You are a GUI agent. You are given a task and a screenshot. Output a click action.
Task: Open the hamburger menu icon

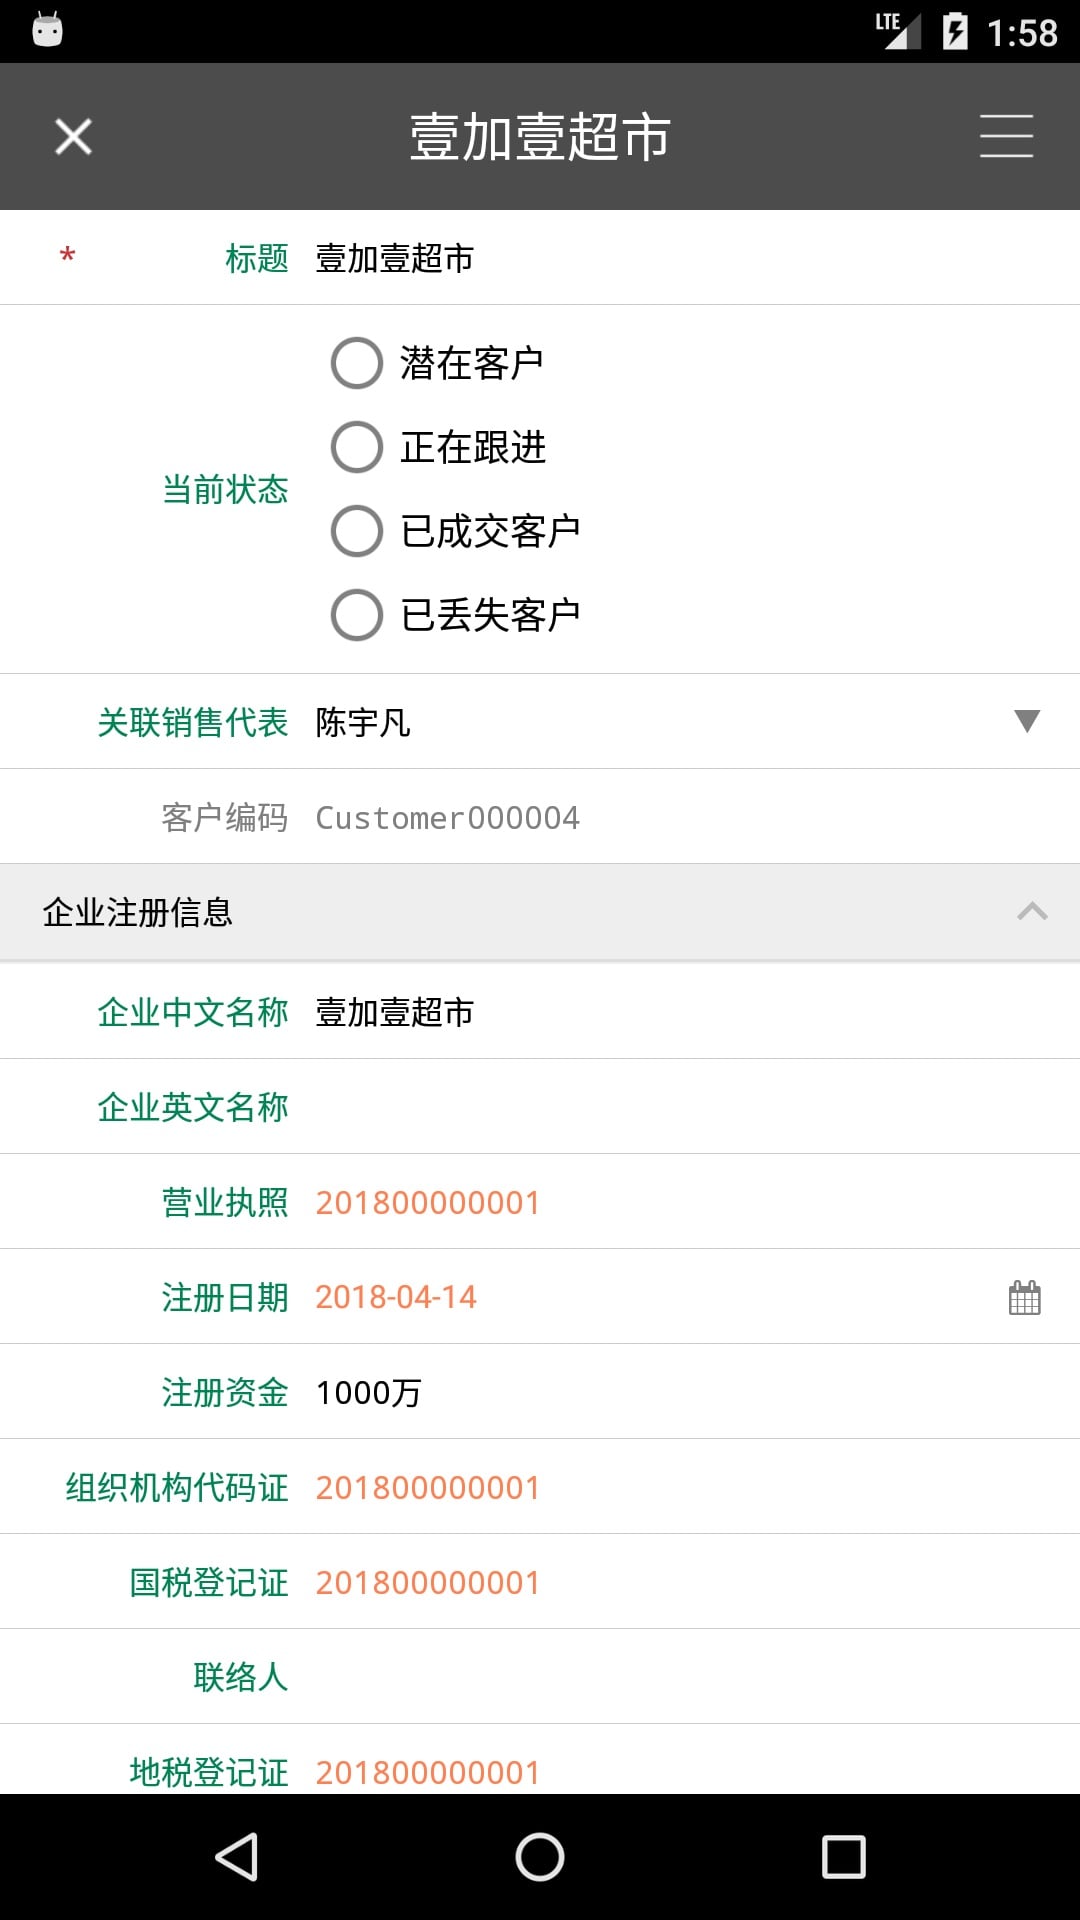pyautogui.click(x=1006, y=136)
